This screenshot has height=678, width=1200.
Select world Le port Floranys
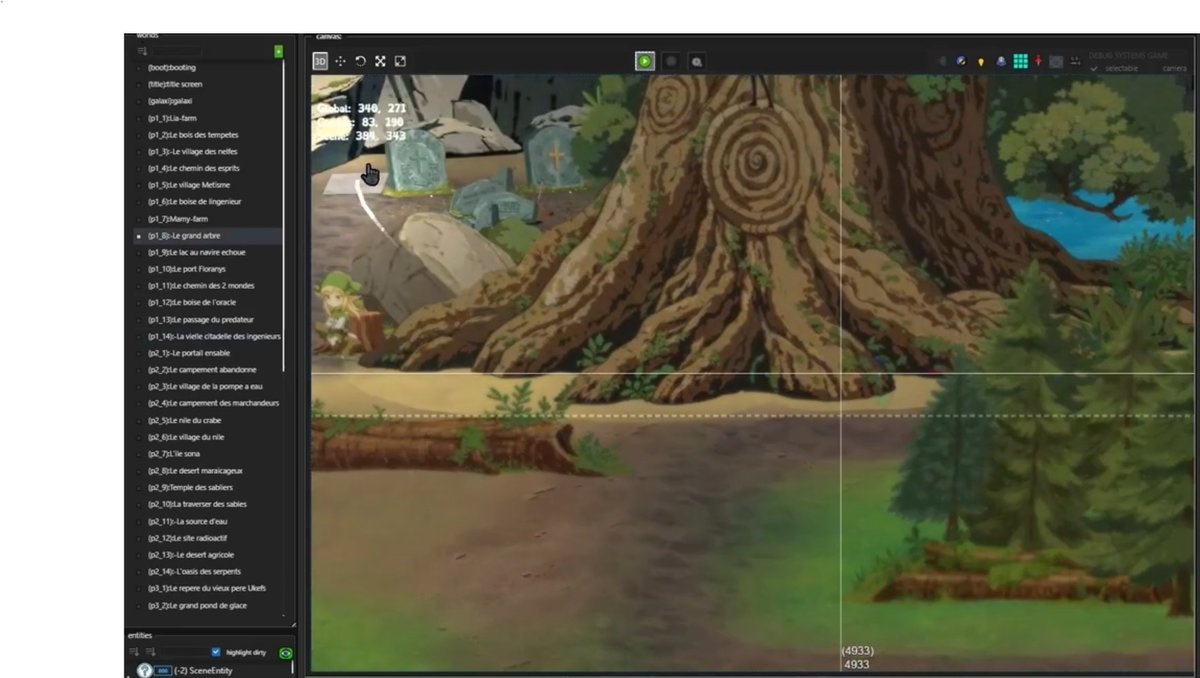(209, 269)
